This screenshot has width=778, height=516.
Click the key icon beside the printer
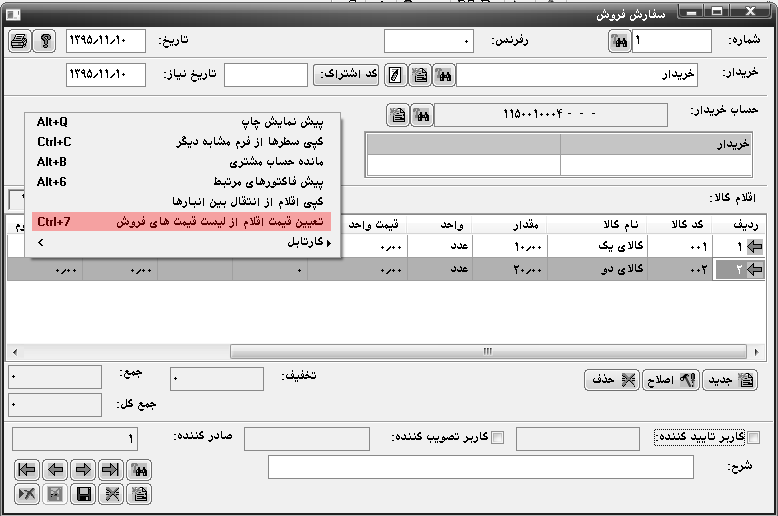(x=45, y=41)
